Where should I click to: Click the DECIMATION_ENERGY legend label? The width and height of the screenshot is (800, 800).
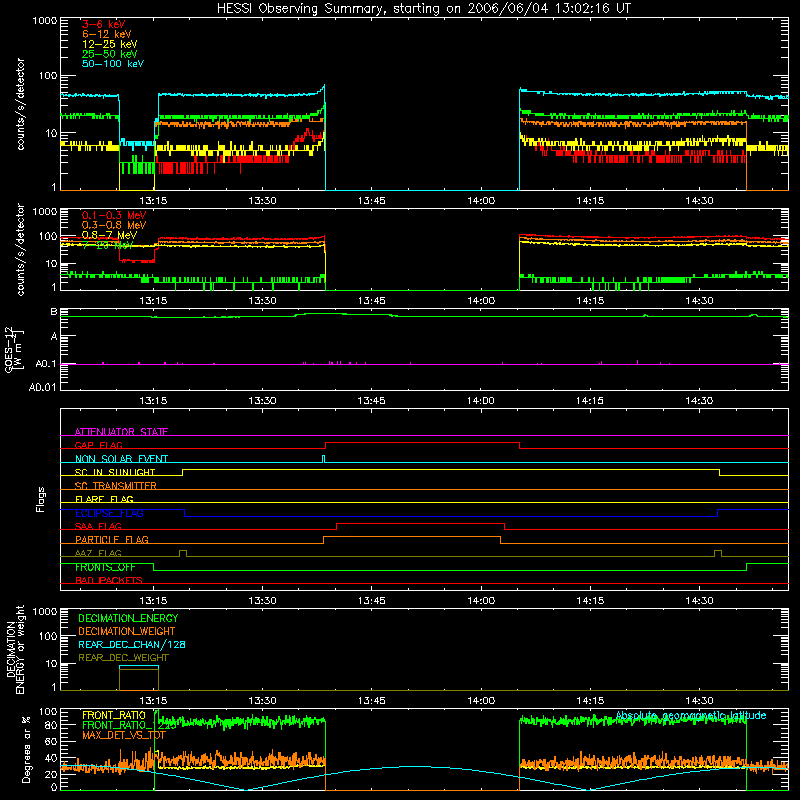click(128, 618)
